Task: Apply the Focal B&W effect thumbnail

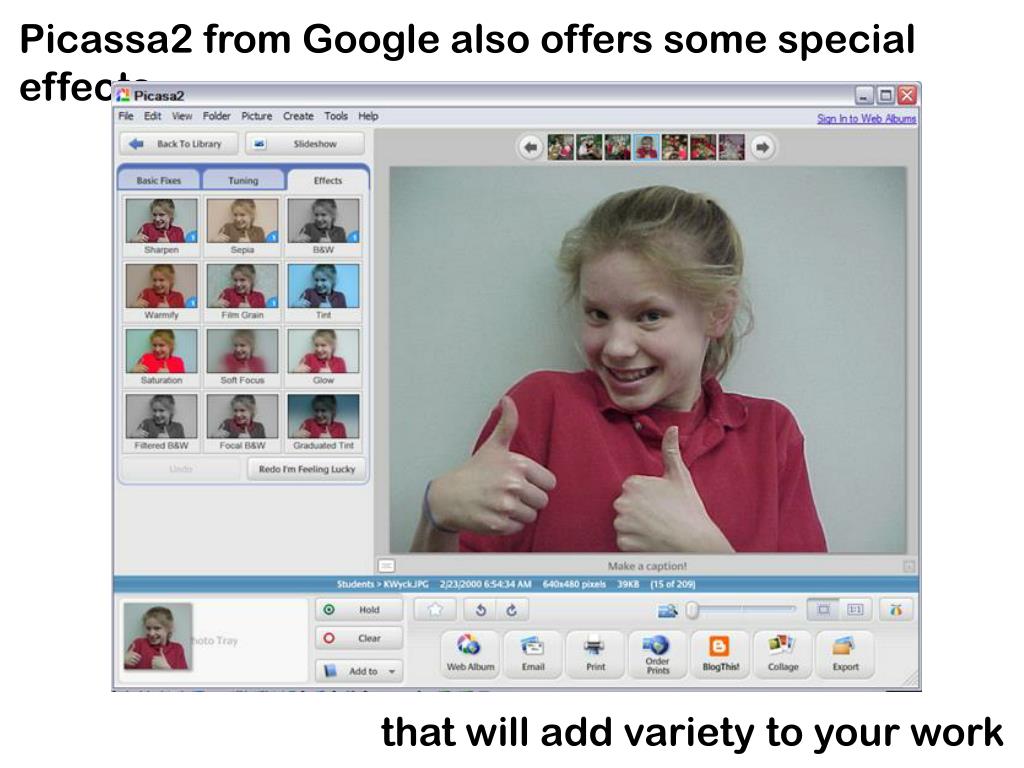Action: (242, 416)
